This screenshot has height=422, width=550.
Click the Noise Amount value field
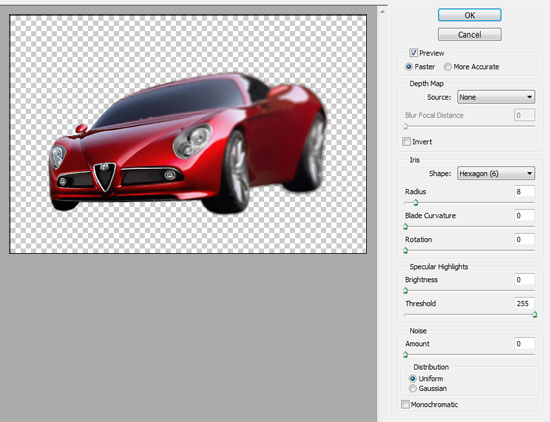tap(524, 344)
